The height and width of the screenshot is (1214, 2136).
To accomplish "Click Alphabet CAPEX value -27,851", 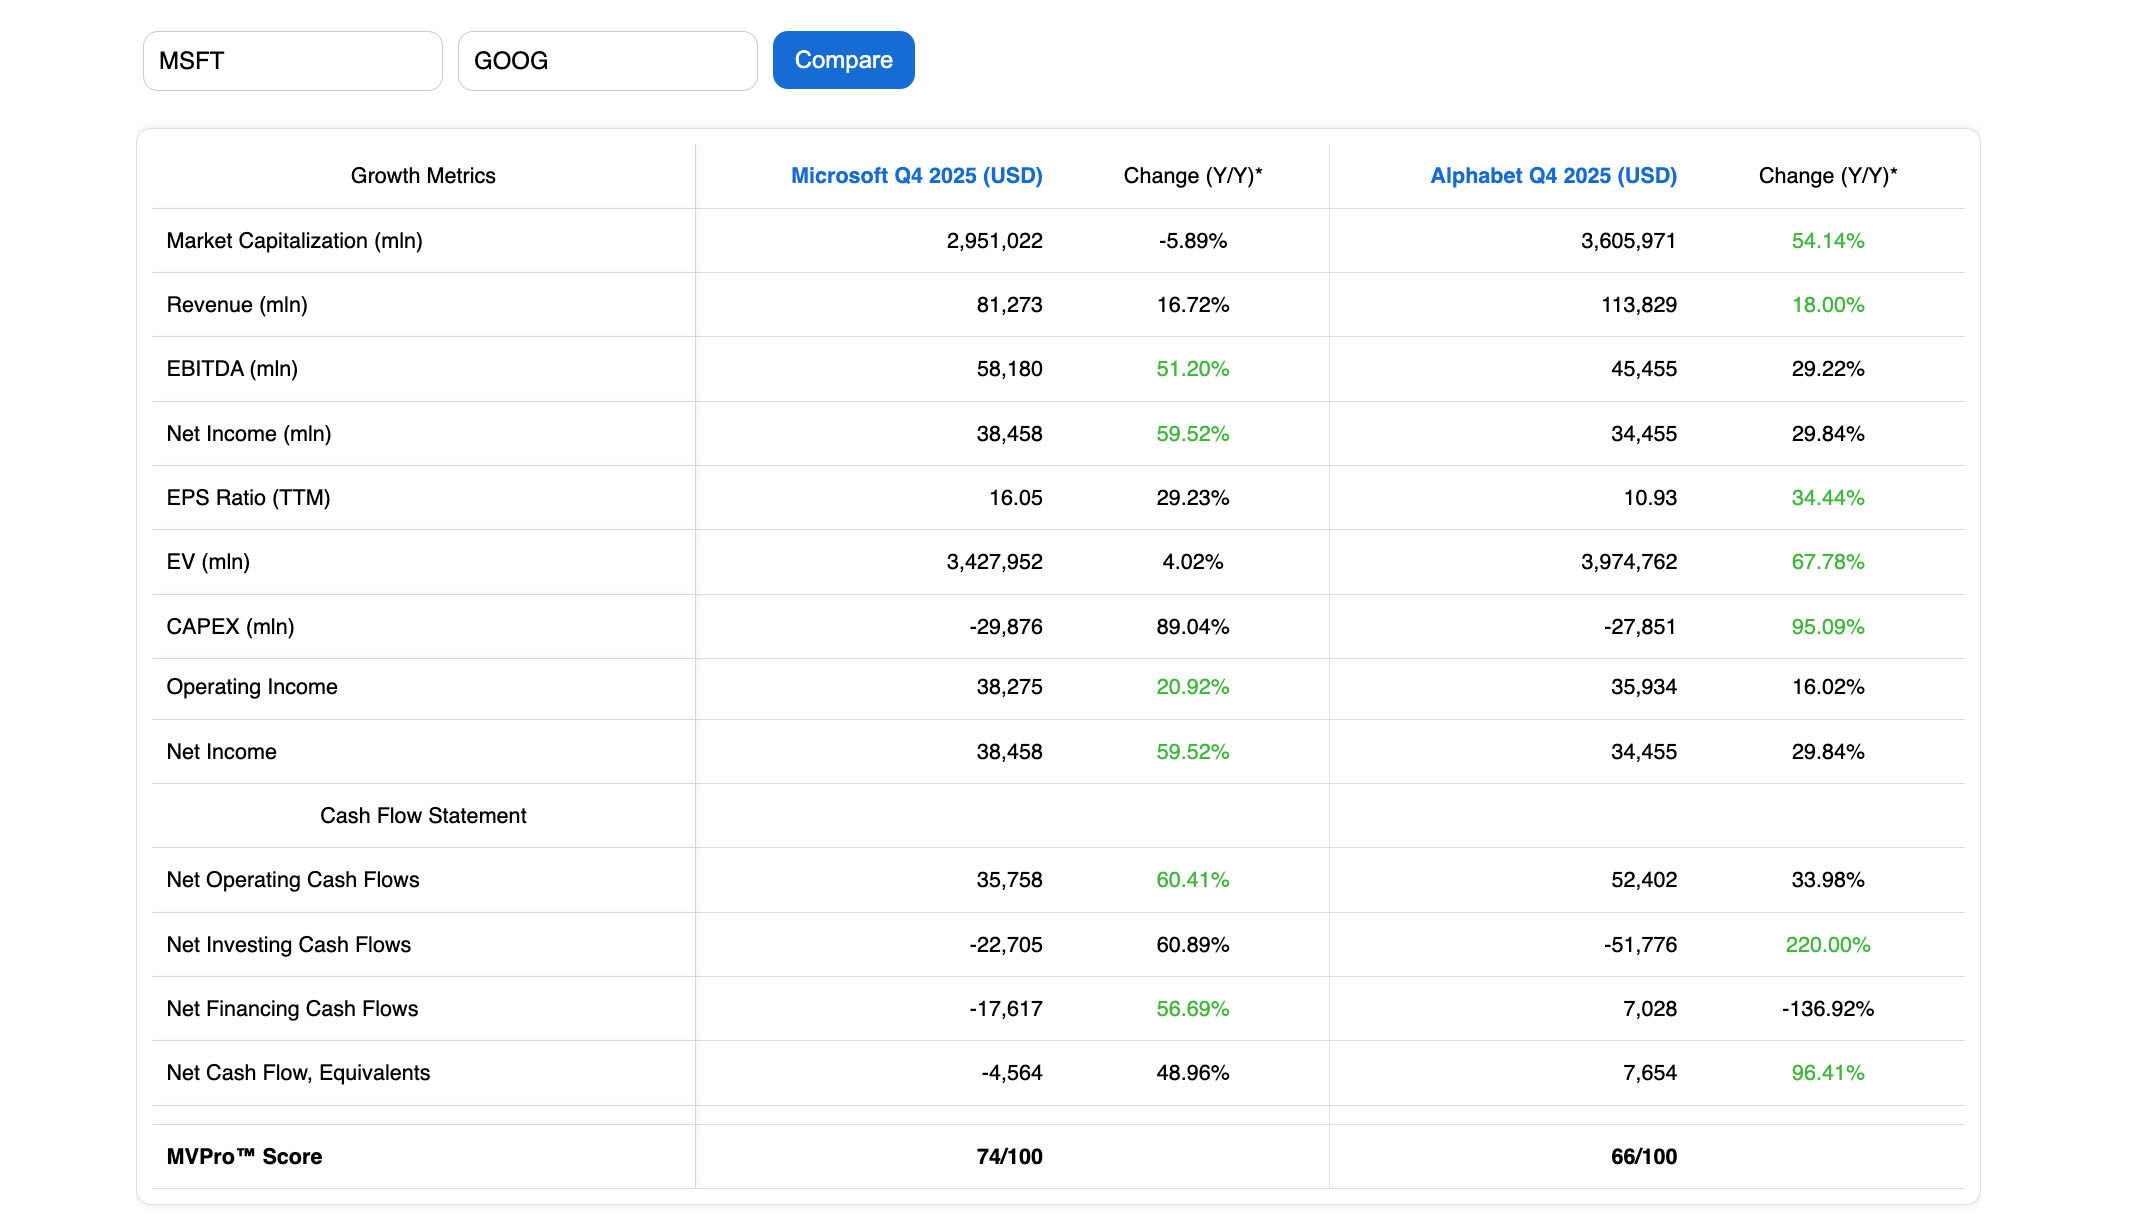I will tap(1640, 627).
